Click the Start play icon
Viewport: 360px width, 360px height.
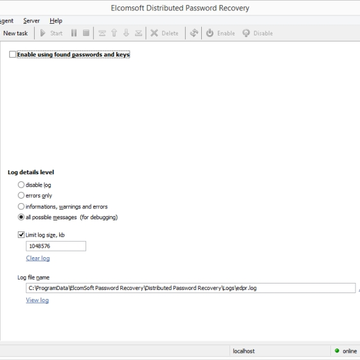click(43, 33)
